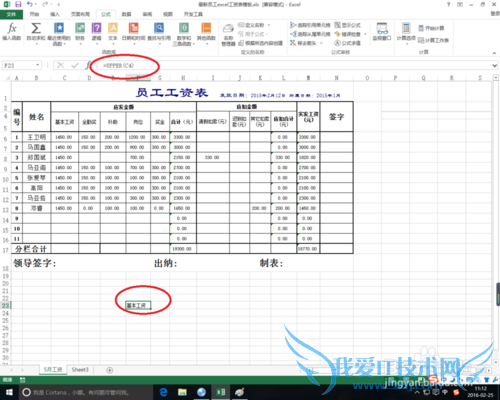500x400 pixels.
Task: Select the 5月工资 worksheet tab
Action: click(x=53, y=370)
